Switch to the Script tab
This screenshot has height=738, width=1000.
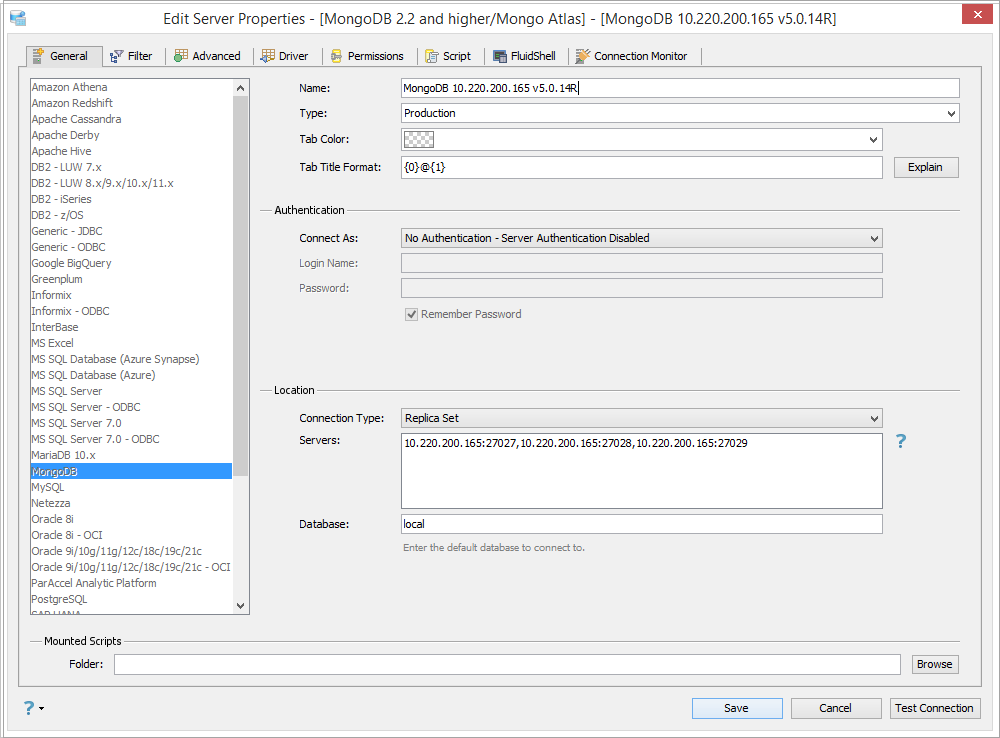coord(448,56)
